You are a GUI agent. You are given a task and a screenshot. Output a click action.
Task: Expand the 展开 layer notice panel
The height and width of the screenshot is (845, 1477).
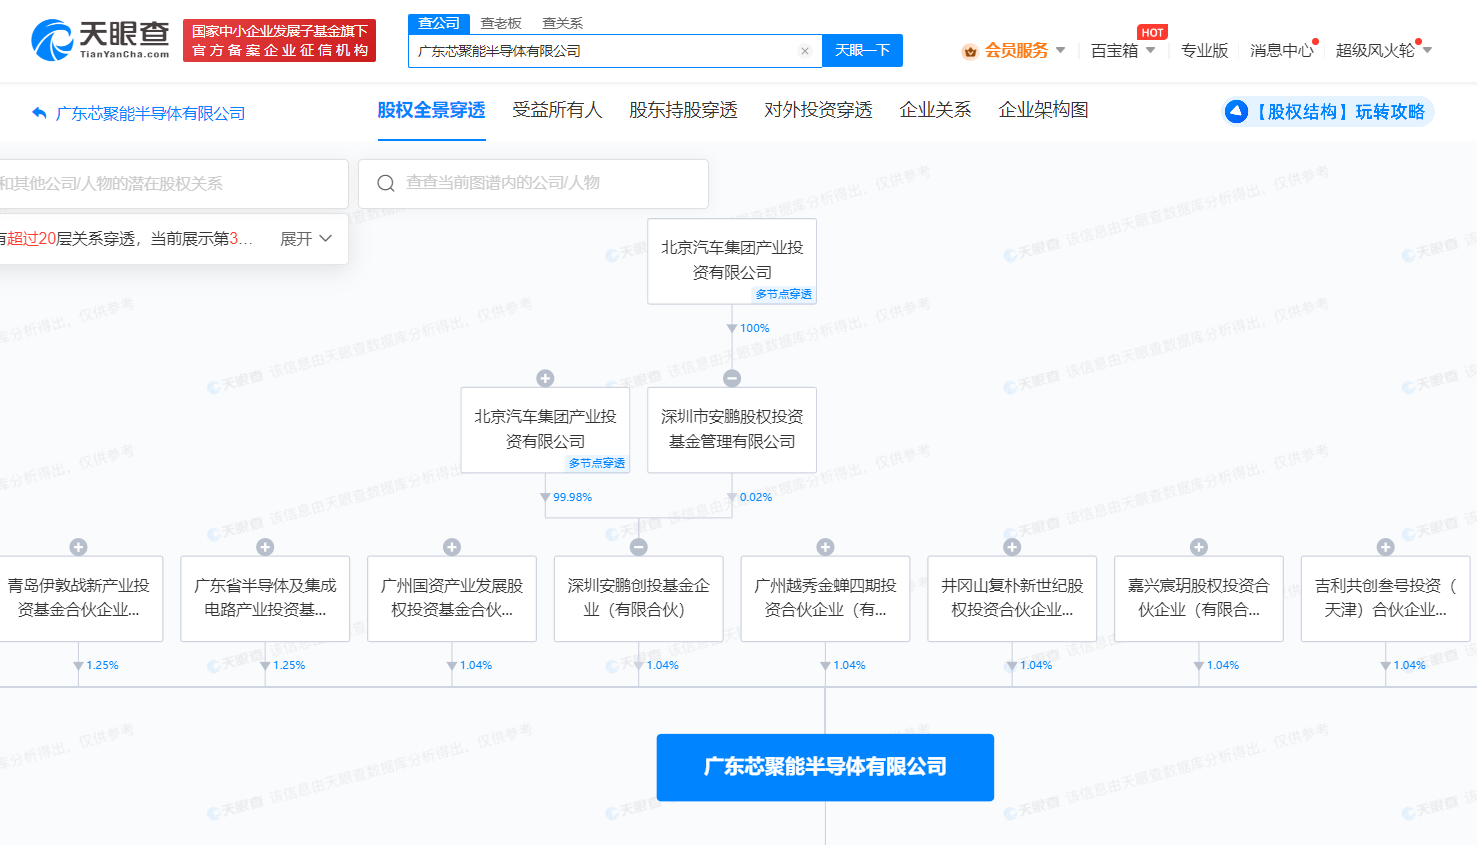(306, 239)
